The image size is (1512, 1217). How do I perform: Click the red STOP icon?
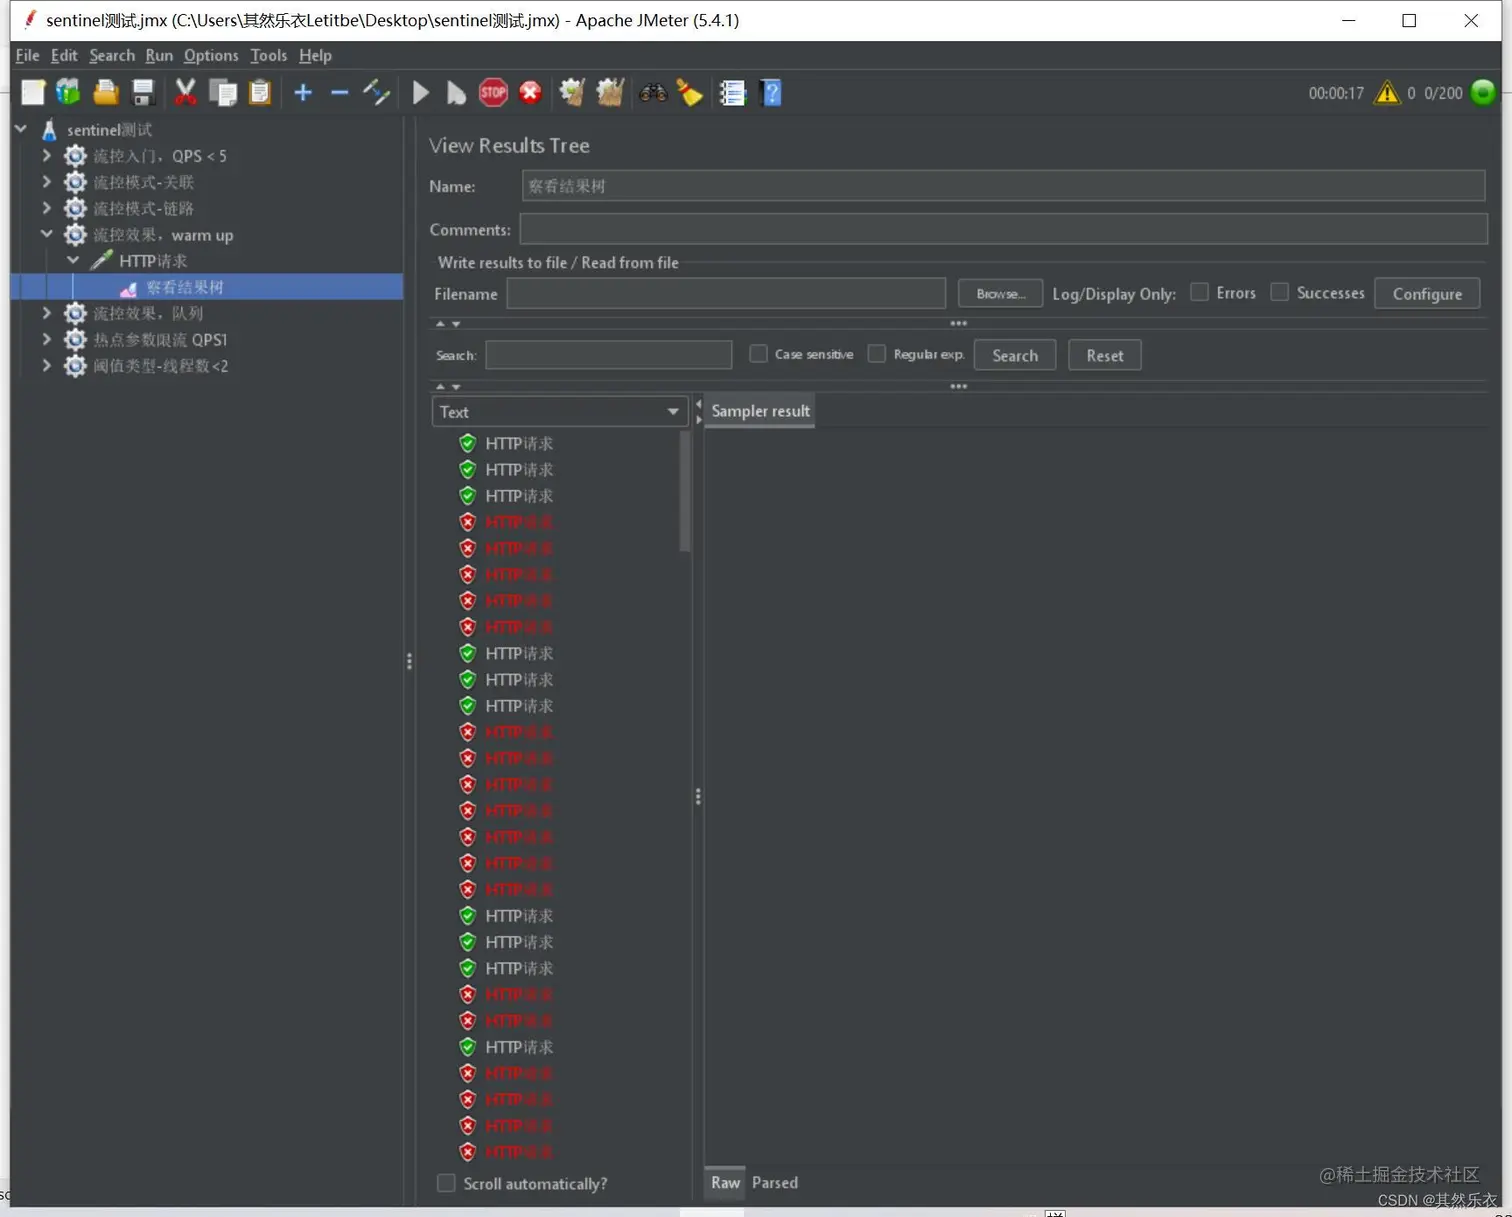[493, 93]
